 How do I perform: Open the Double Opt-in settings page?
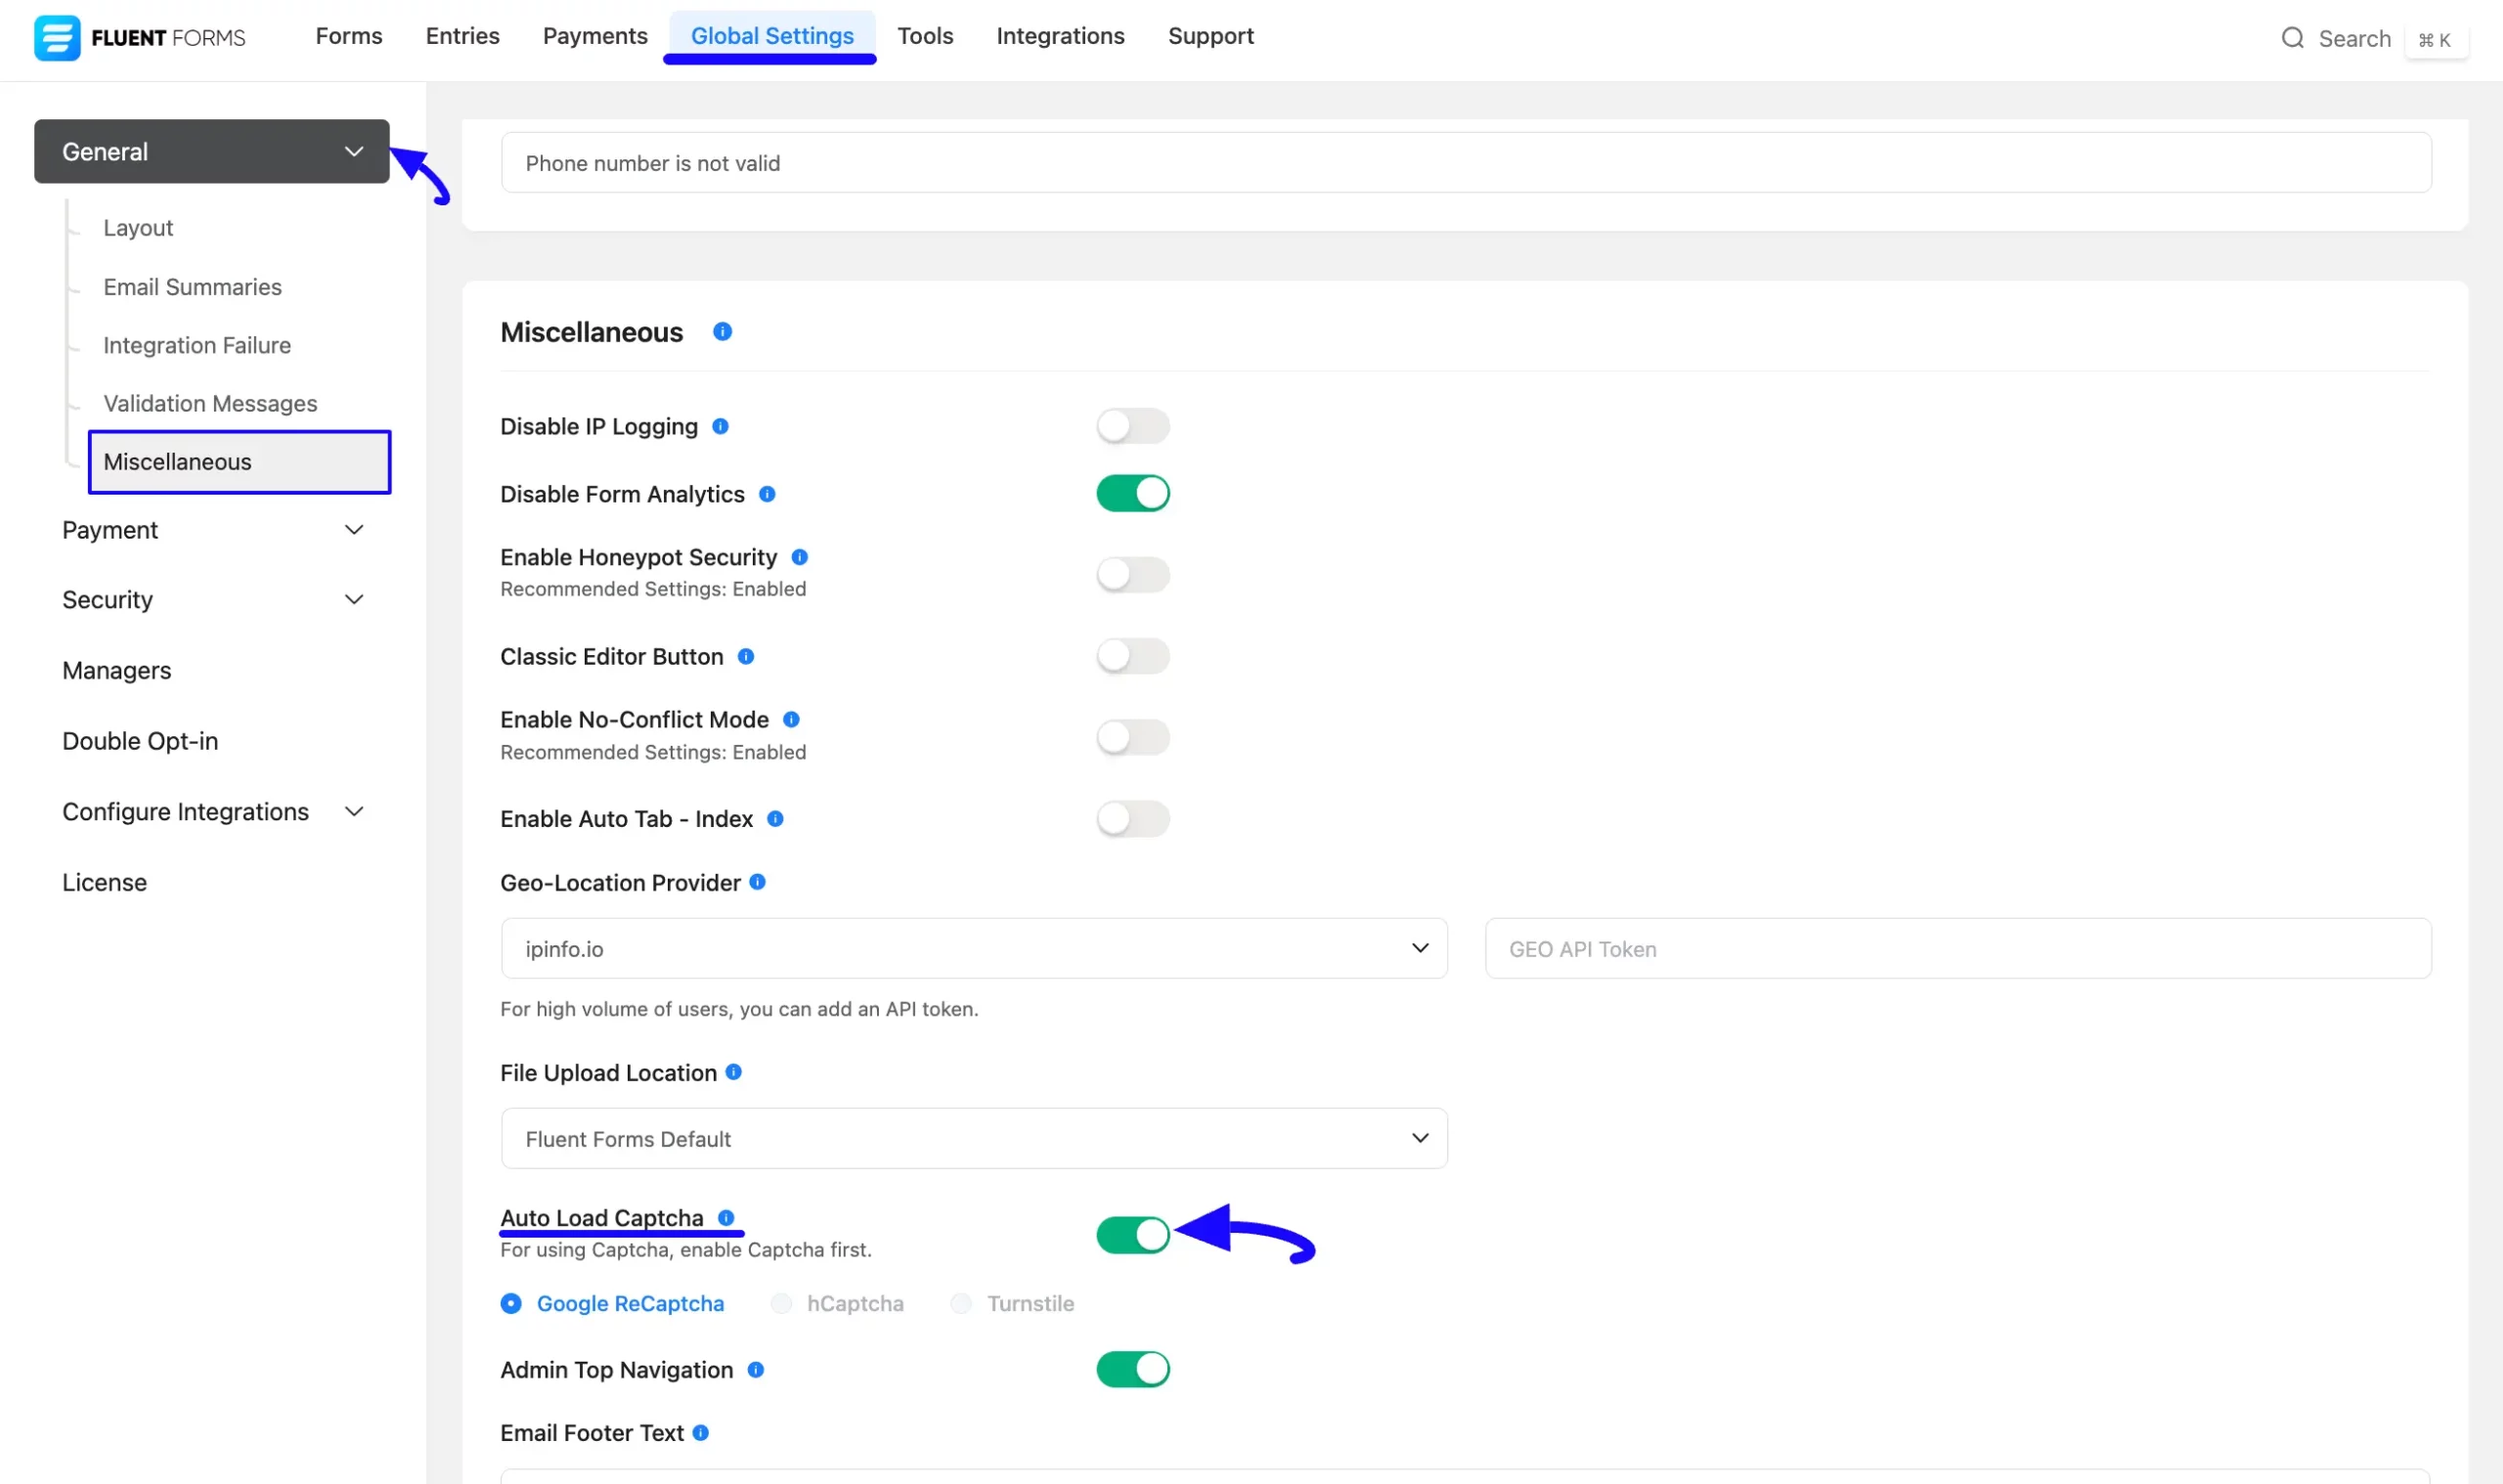pos(140,742)
